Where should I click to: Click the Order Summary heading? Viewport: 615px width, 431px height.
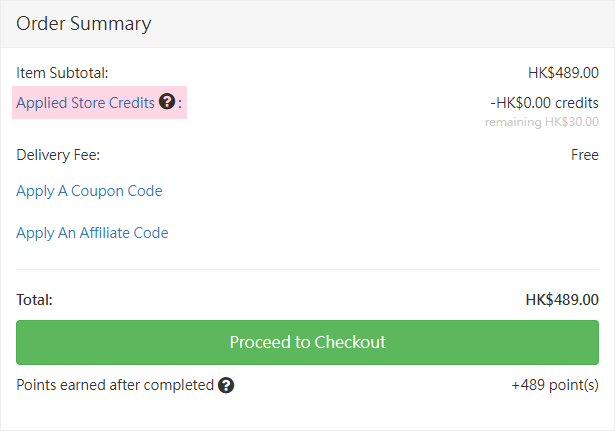click(x=84, y=23)
